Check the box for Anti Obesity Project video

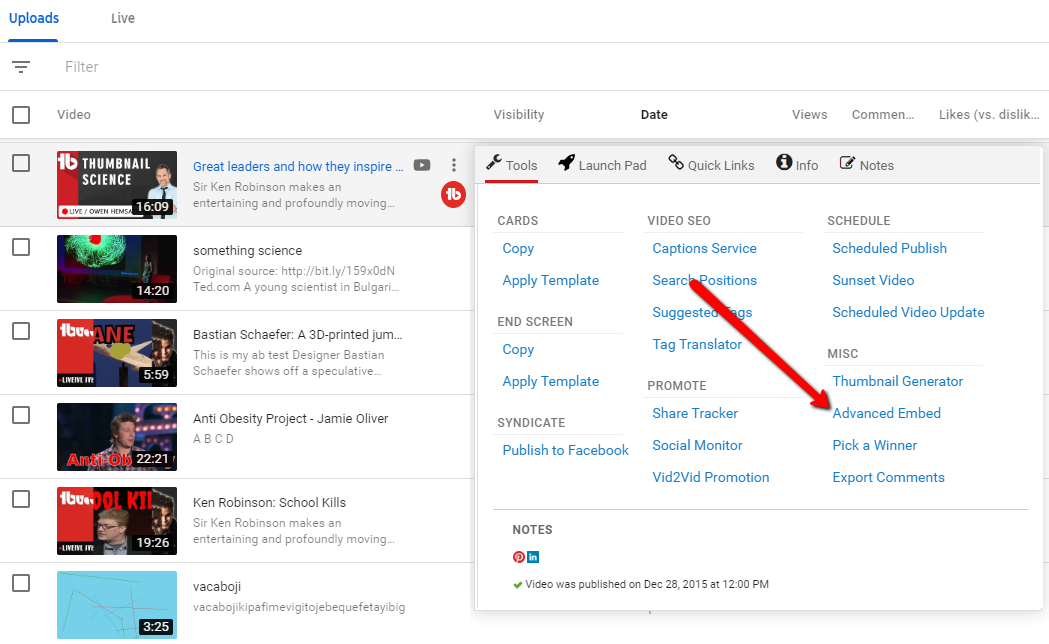21,415
